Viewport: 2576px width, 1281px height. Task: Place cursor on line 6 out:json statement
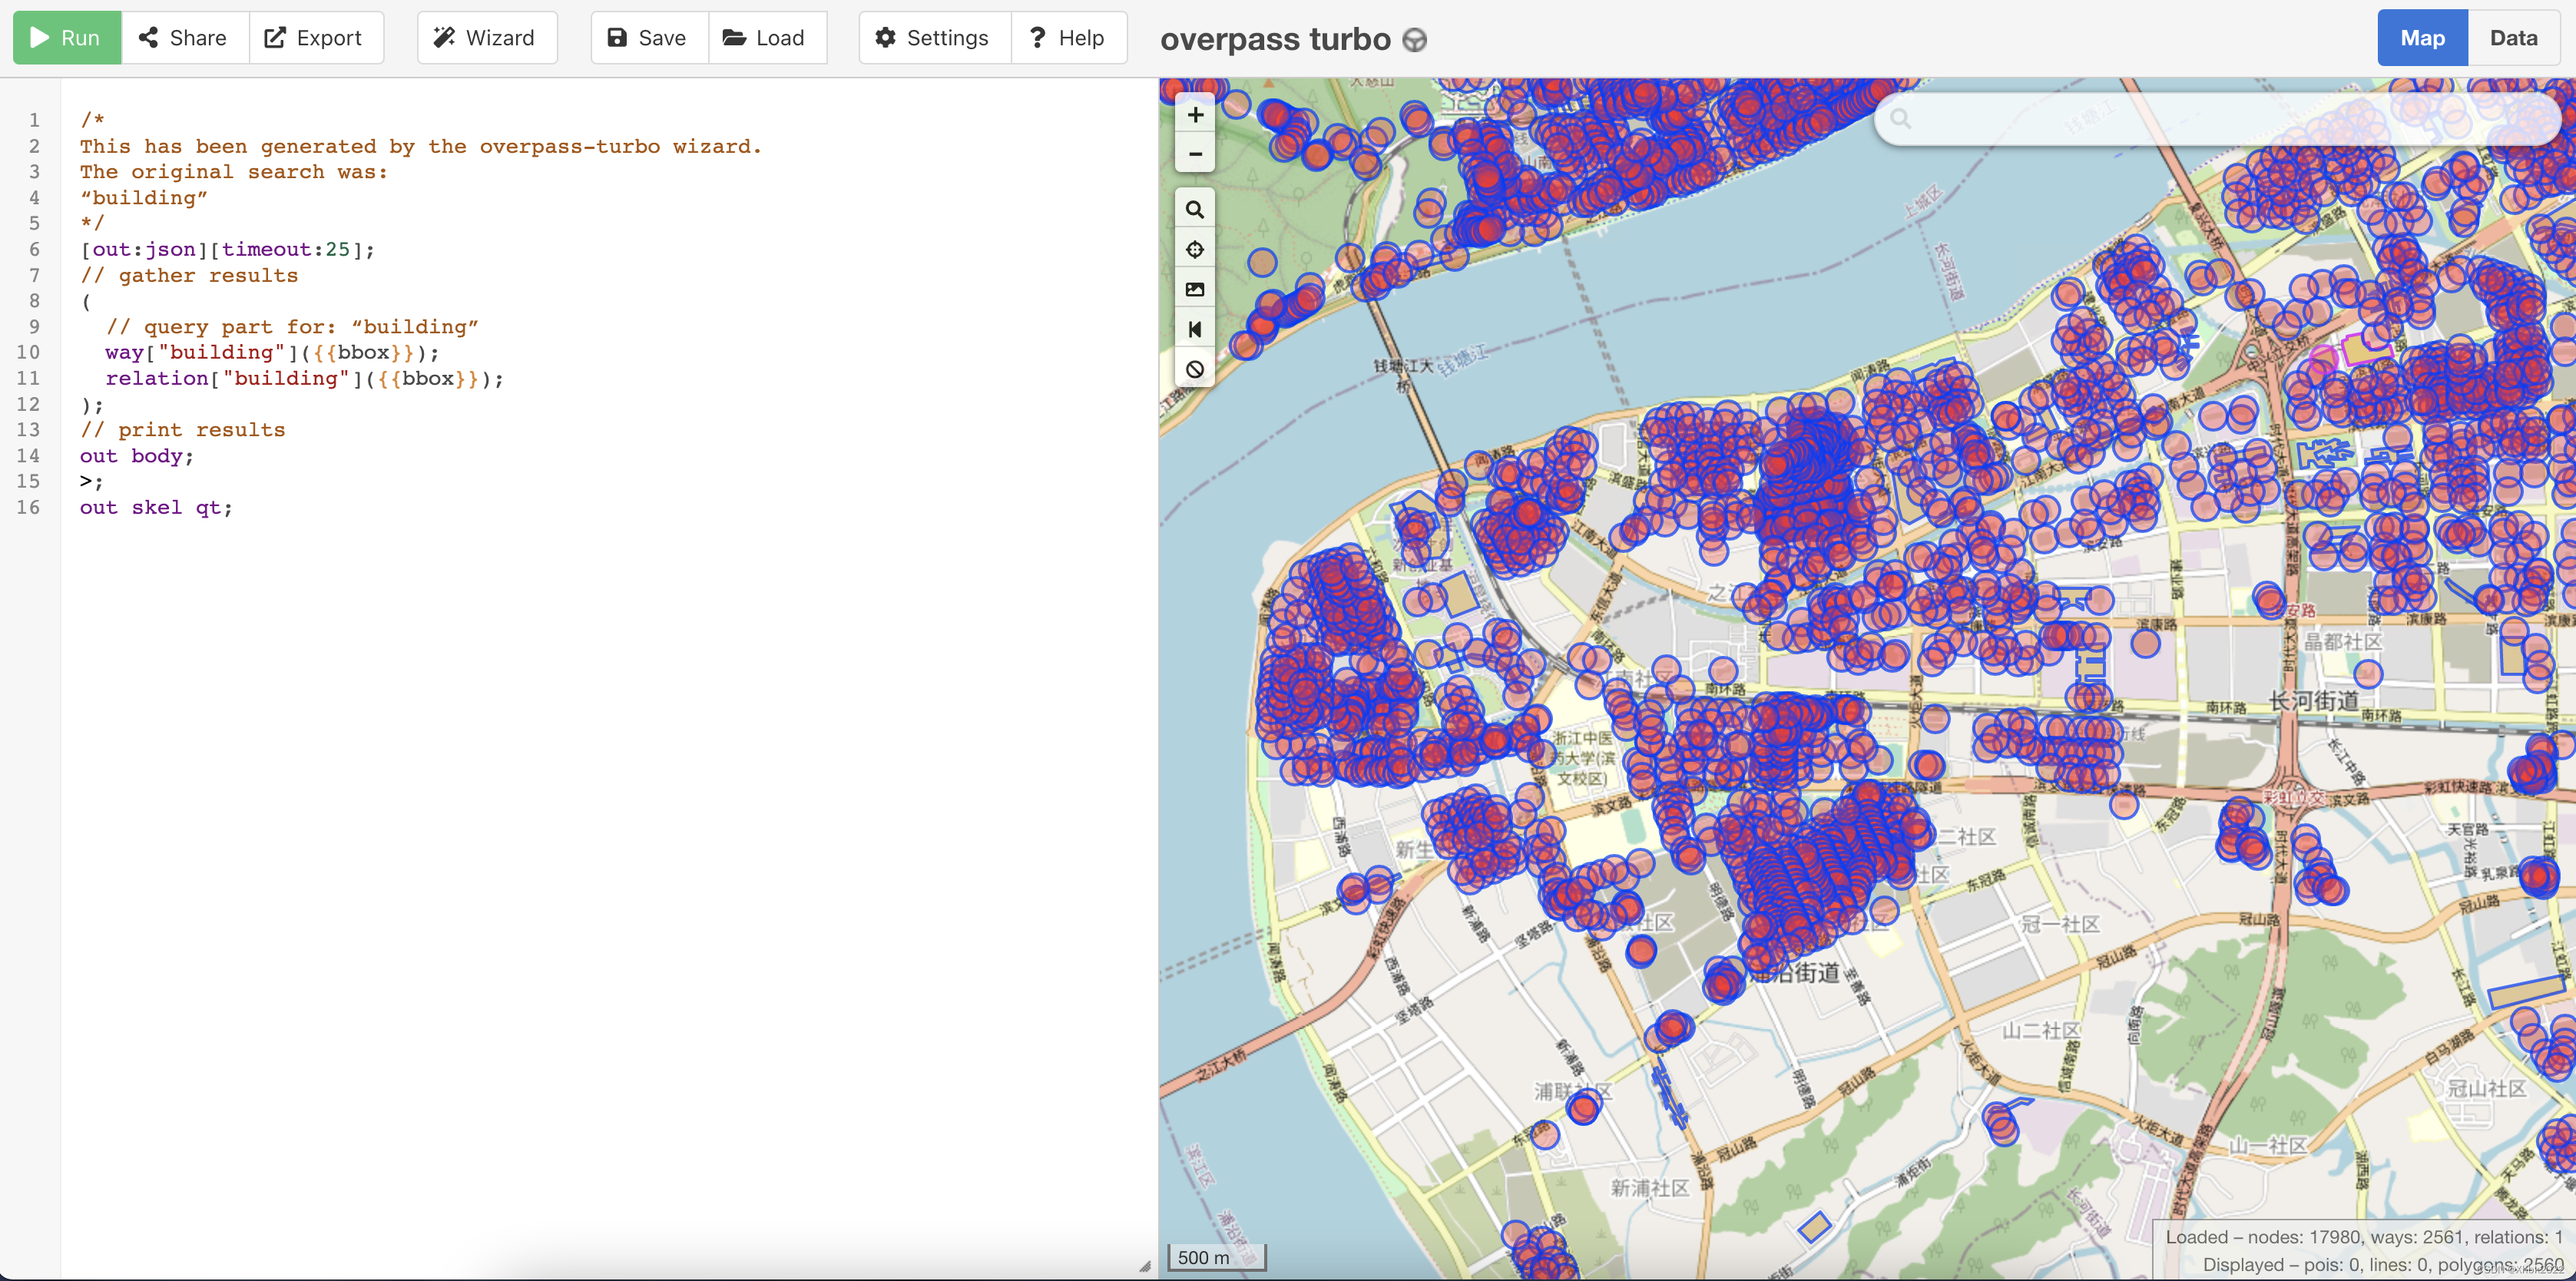pyautogui.click(x=228, y=249)
